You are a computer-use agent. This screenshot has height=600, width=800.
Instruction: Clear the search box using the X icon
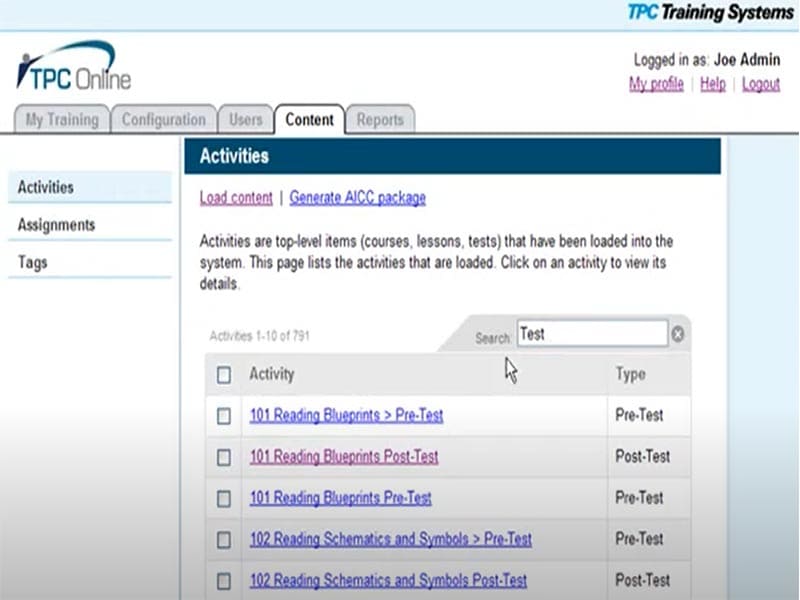pos(679,333)
